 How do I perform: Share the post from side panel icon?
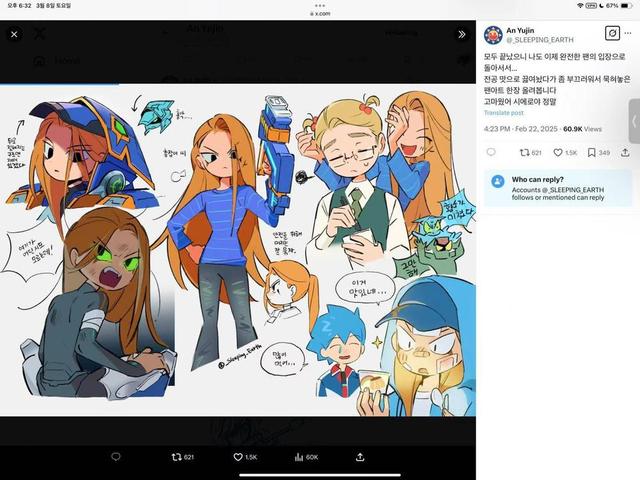click(625, 153)
